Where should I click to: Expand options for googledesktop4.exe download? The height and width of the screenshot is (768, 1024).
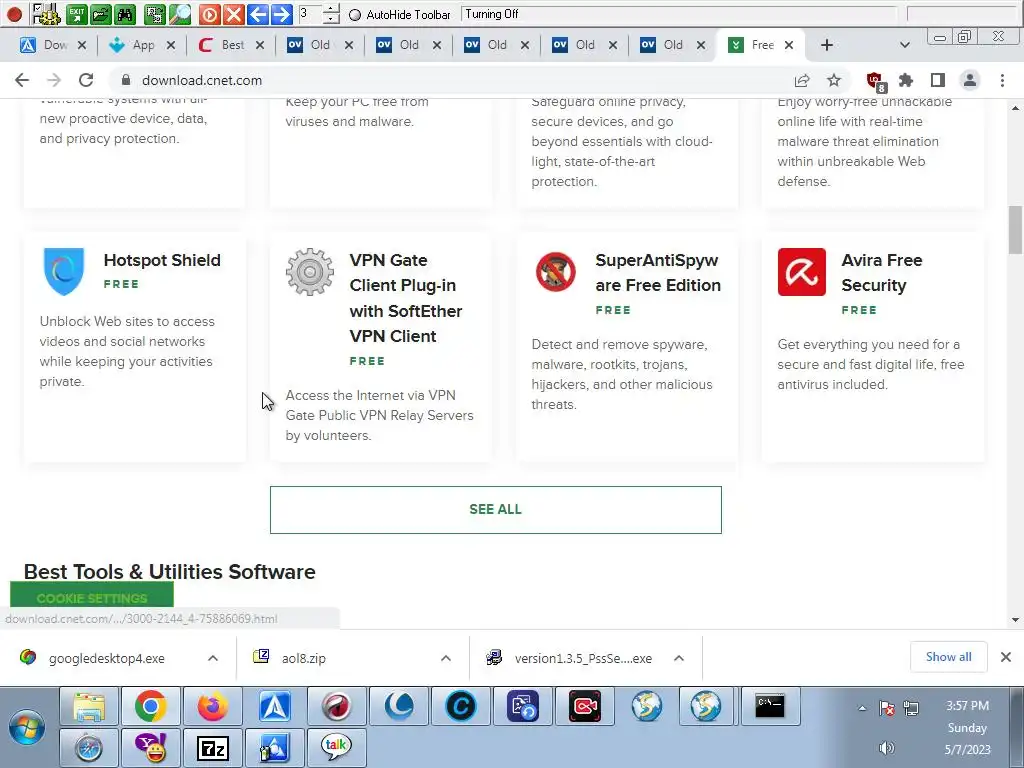(x=213, y=658)
